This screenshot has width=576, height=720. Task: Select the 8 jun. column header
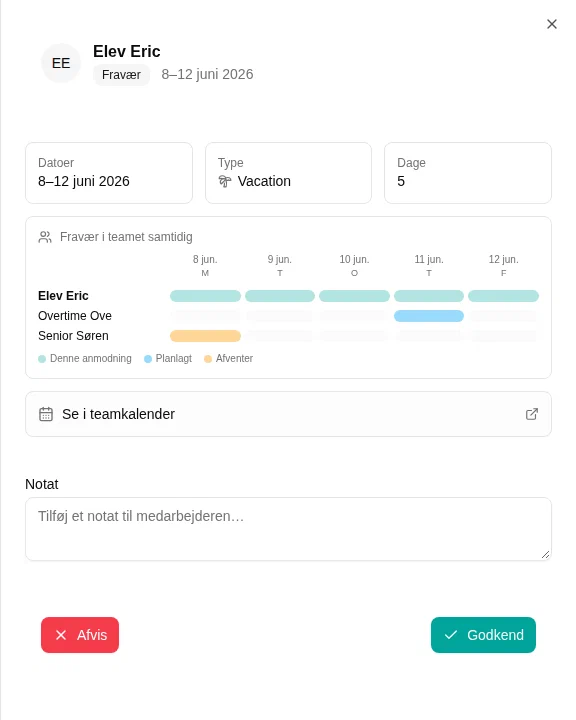click(205, 265)
